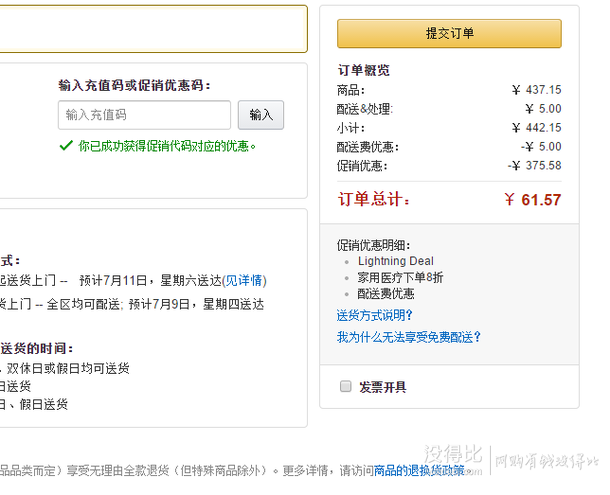Select the 促销优惠 discount -￥375.58
The height and width of the screenshot is (495, 610).
tap(535, 165)
